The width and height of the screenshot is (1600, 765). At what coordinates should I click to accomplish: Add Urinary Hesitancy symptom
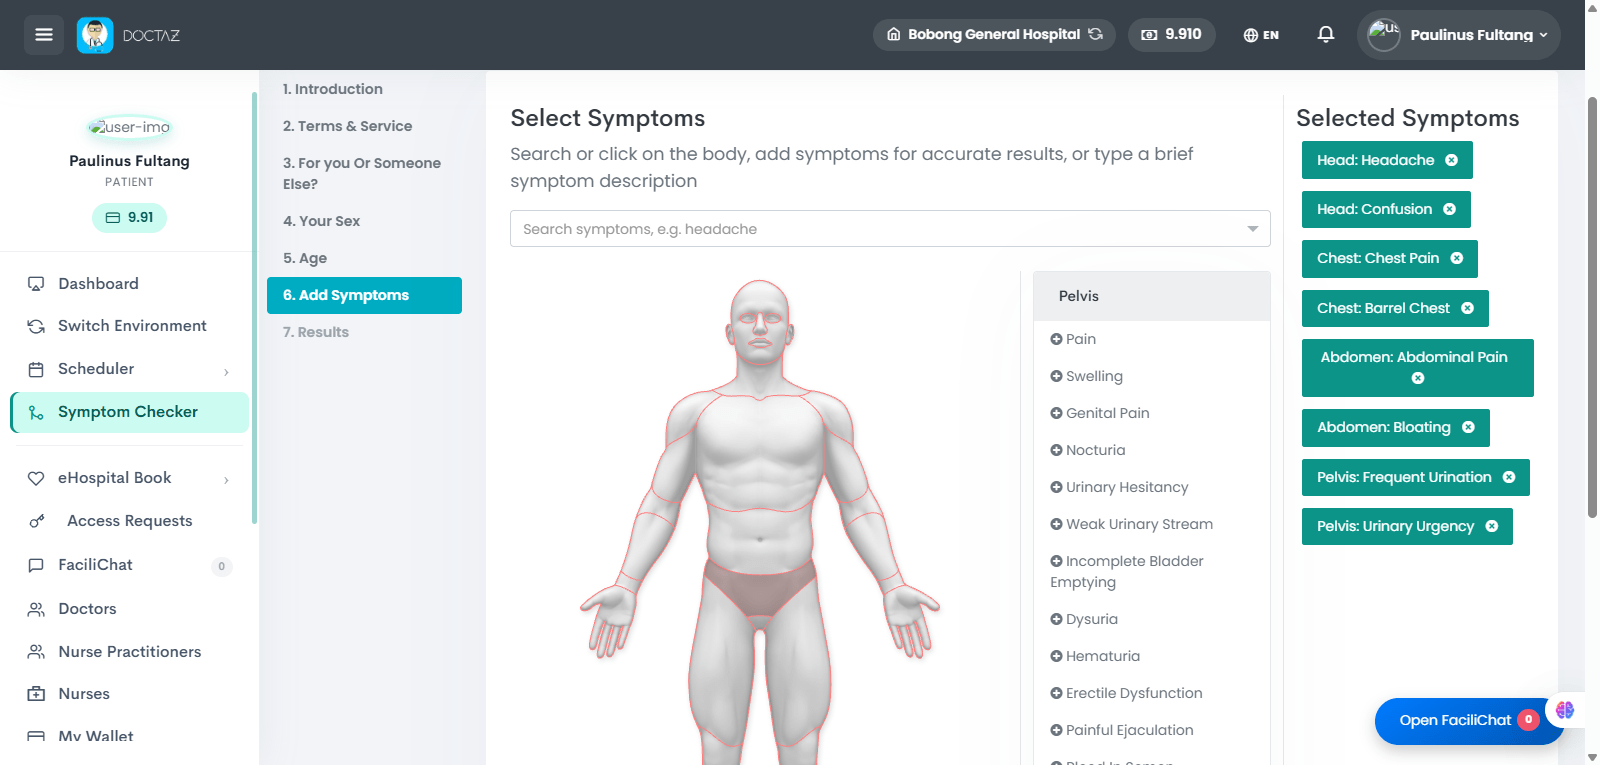click(1119, 487)
